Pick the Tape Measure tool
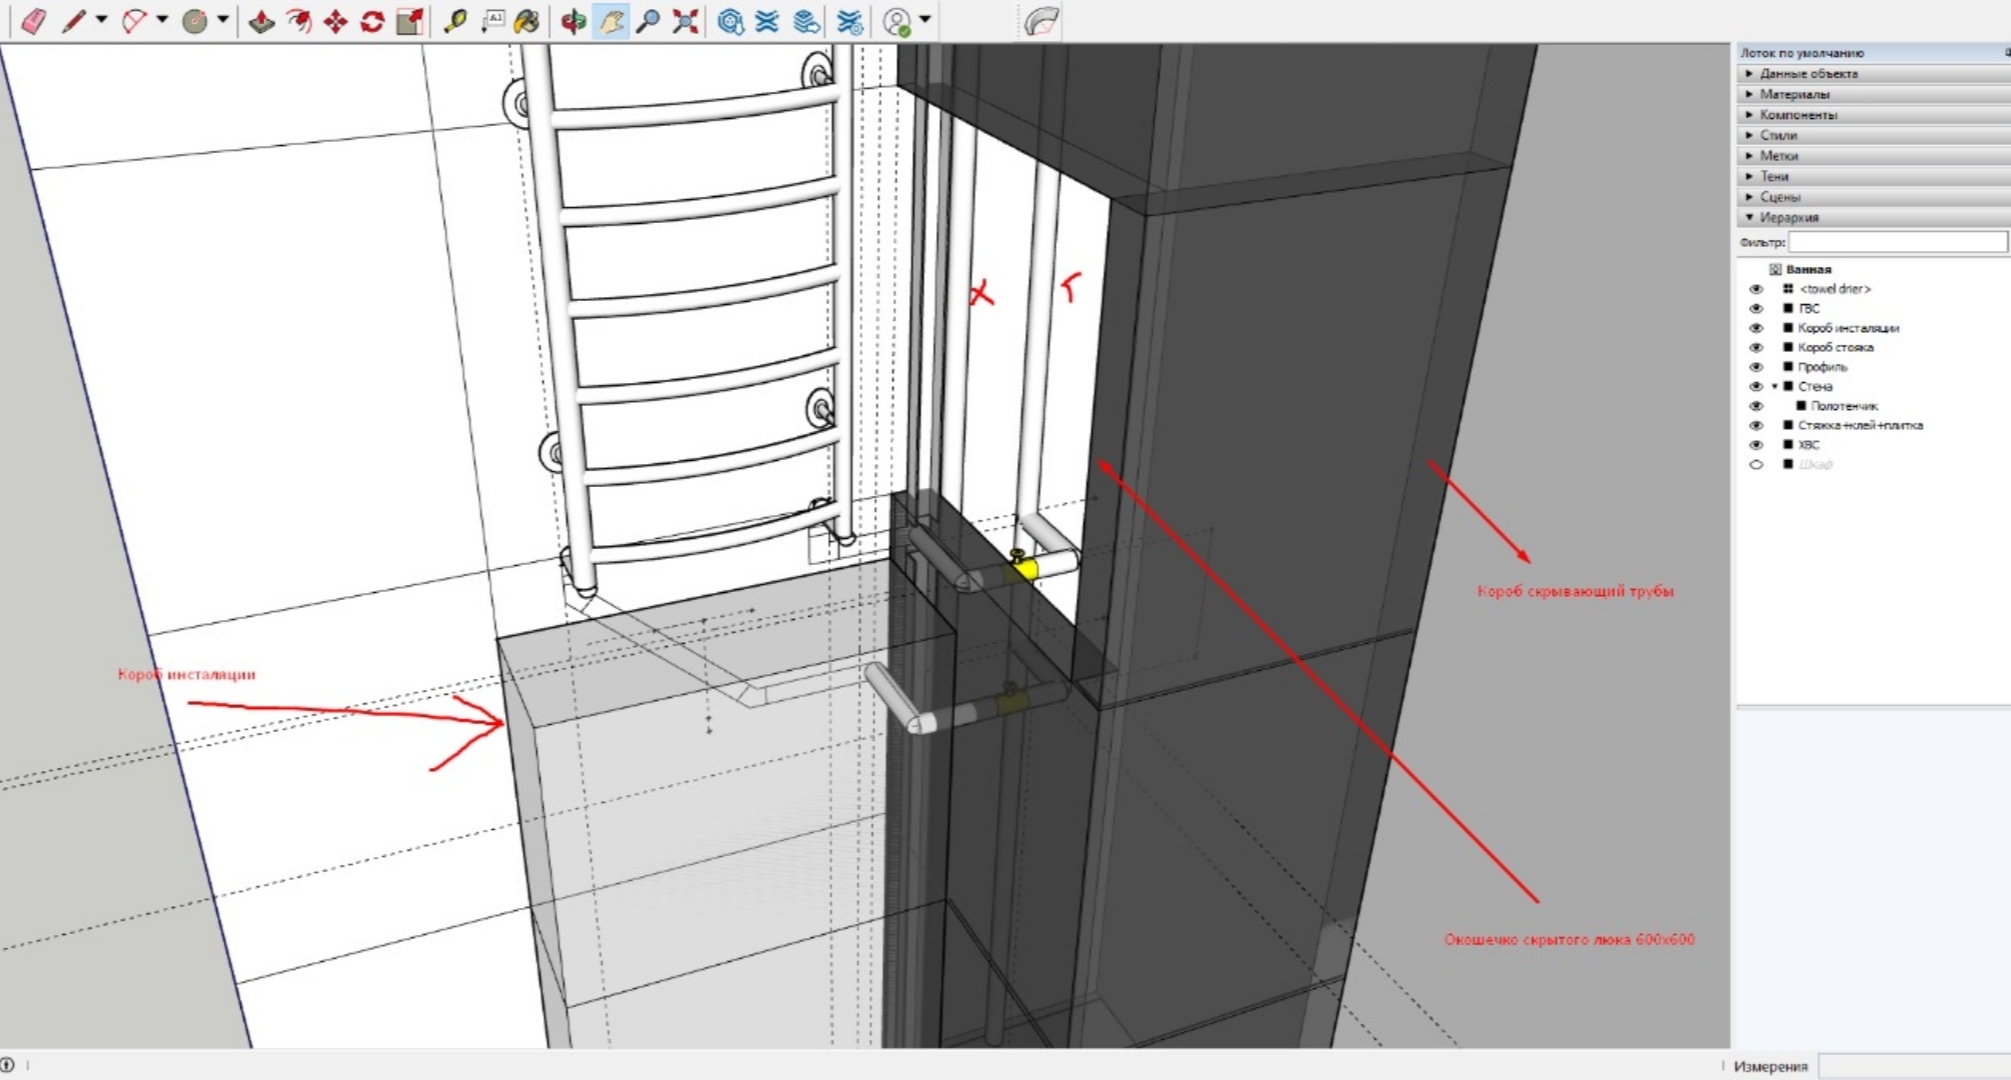 pyautogui.click(x=455, y=21)
